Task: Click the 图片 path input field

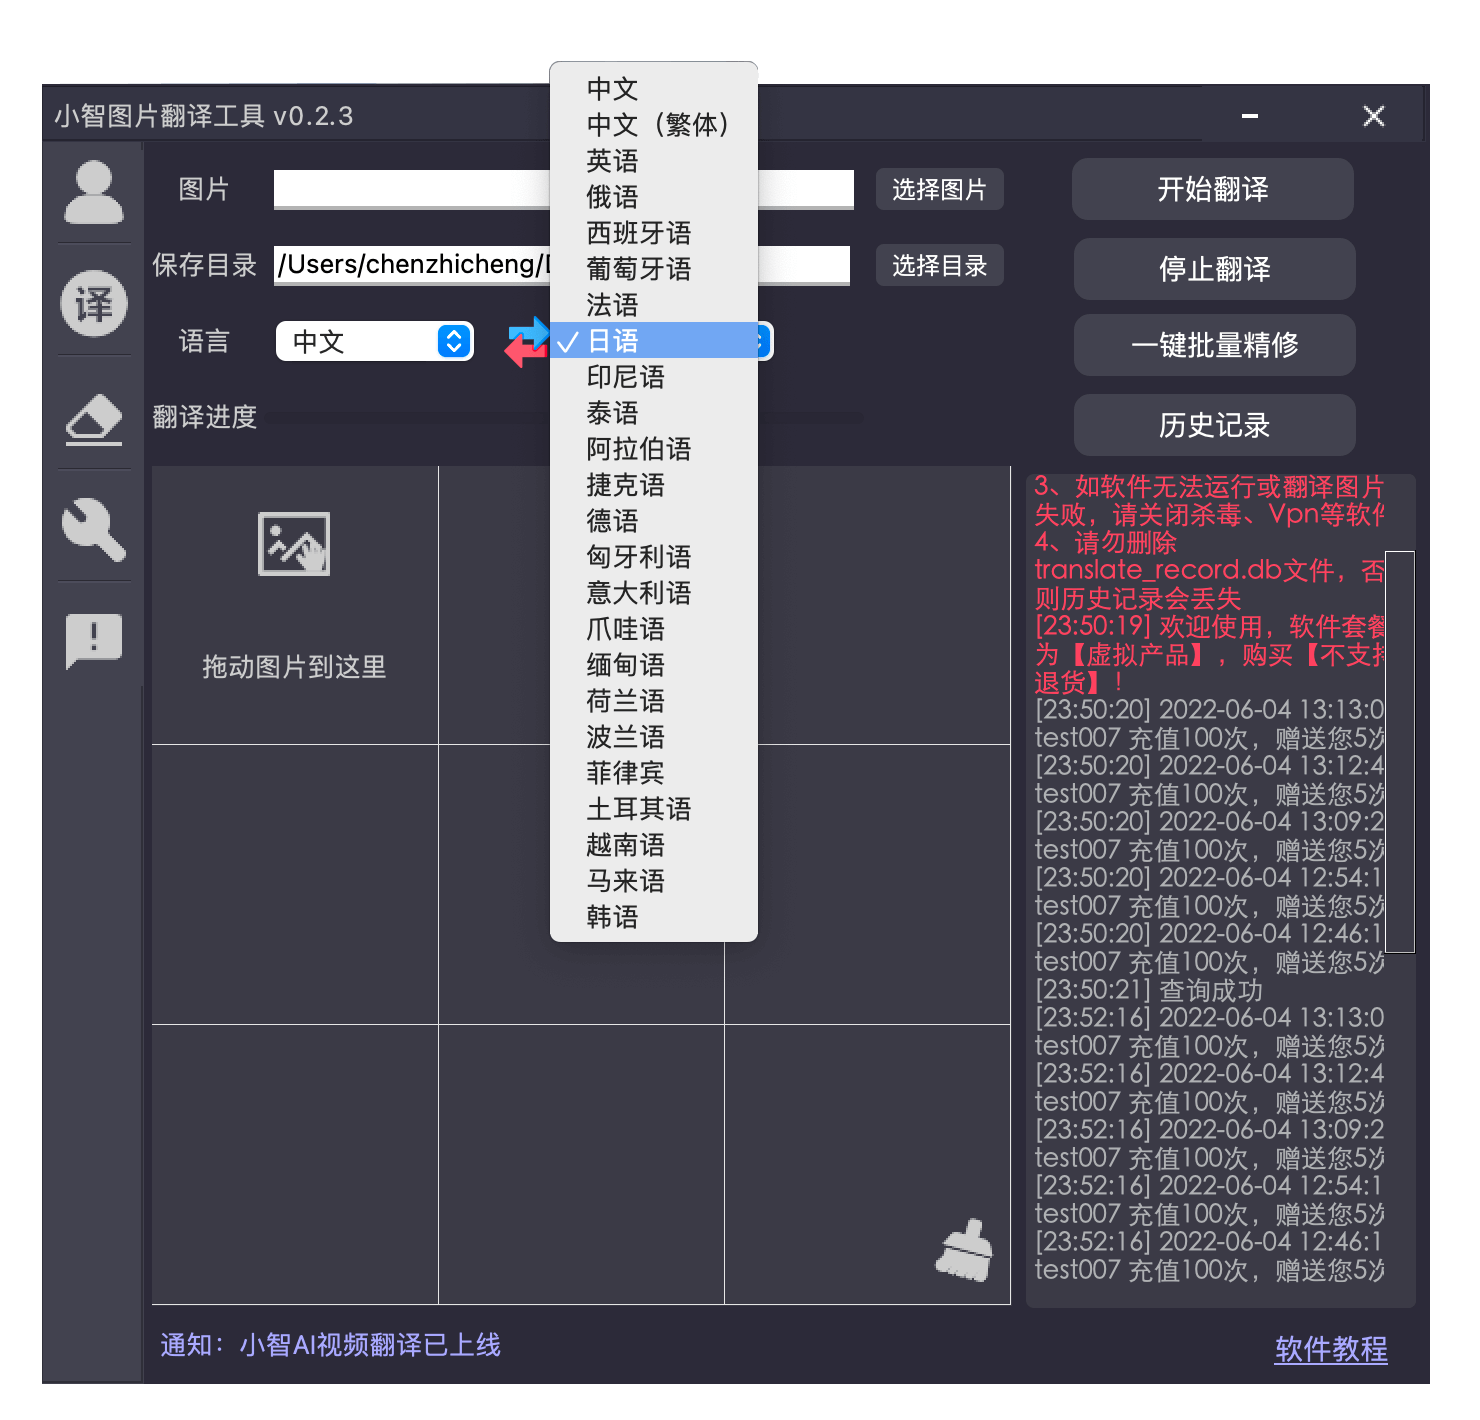Action: 564,189
